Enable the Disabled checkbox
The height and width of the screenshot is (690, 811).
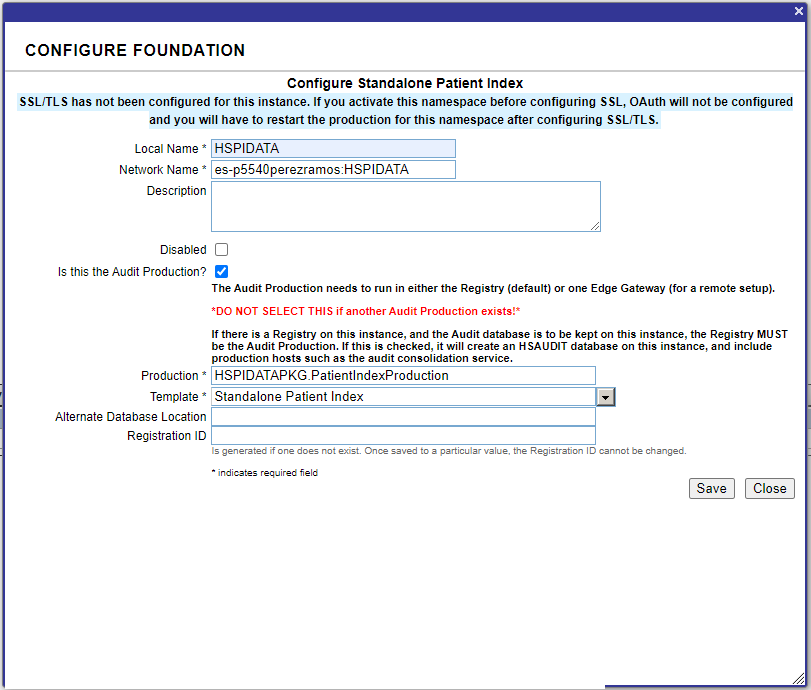221,250
